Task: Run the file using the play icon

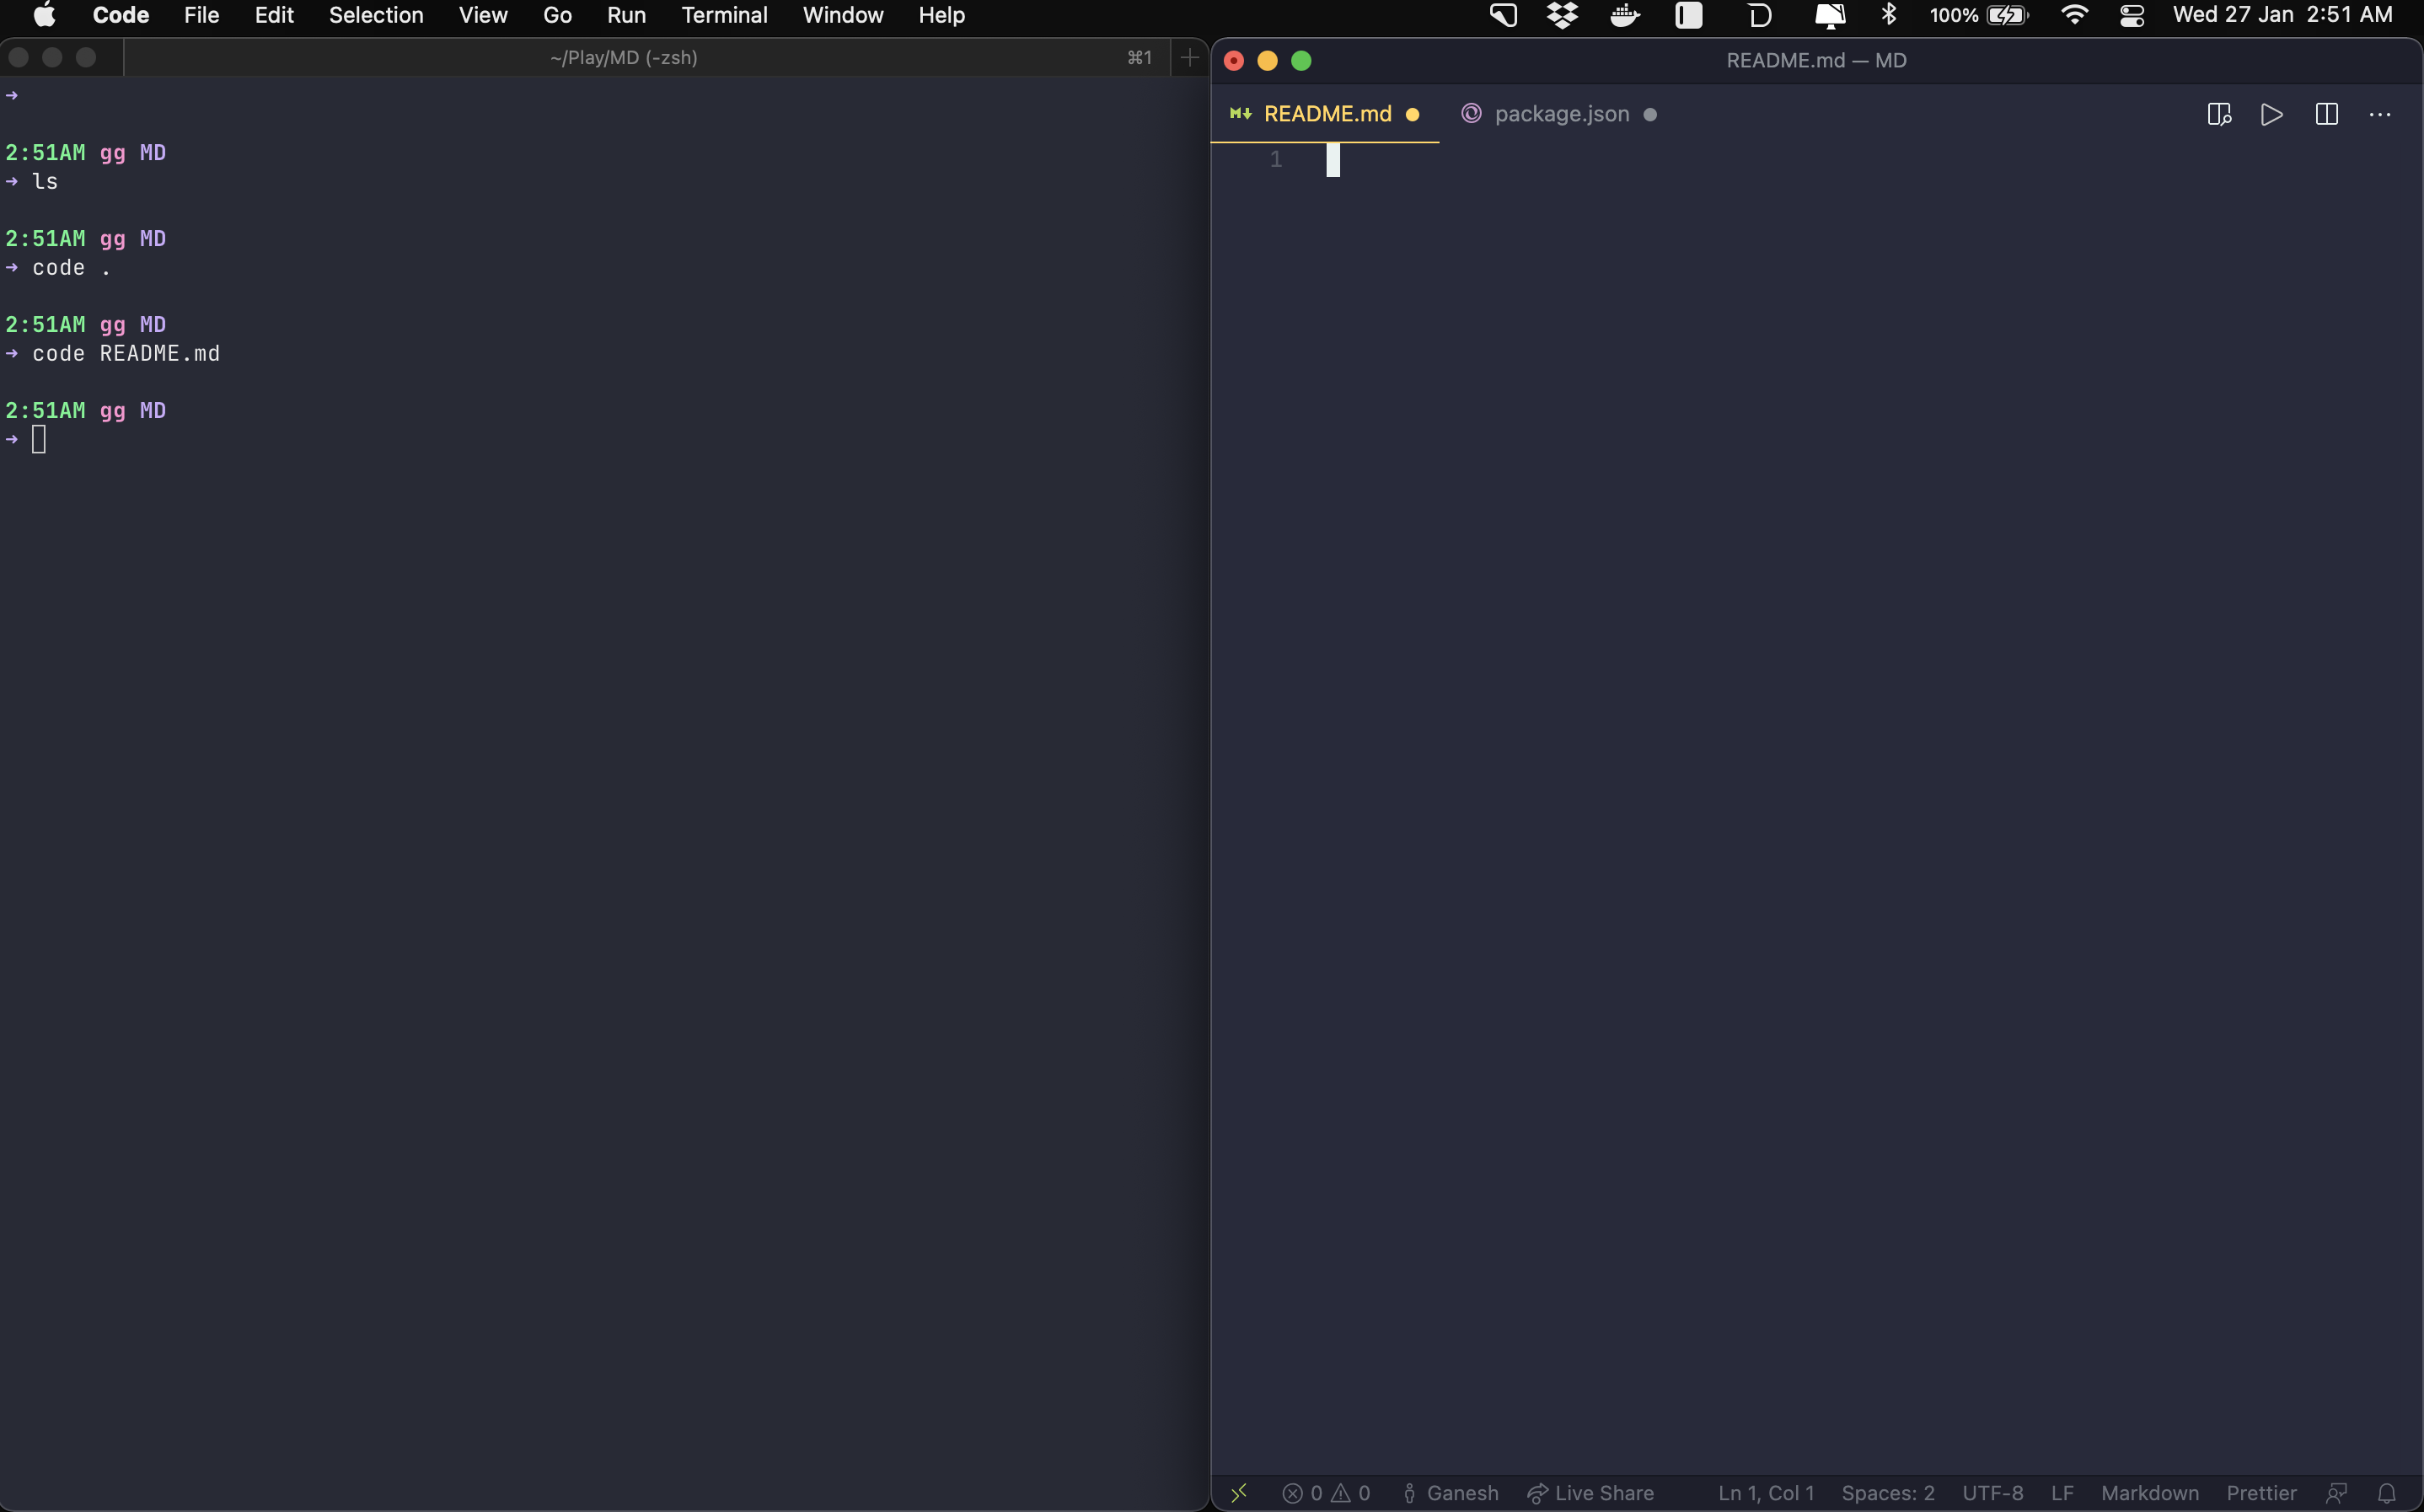Action: [2271, 114]
